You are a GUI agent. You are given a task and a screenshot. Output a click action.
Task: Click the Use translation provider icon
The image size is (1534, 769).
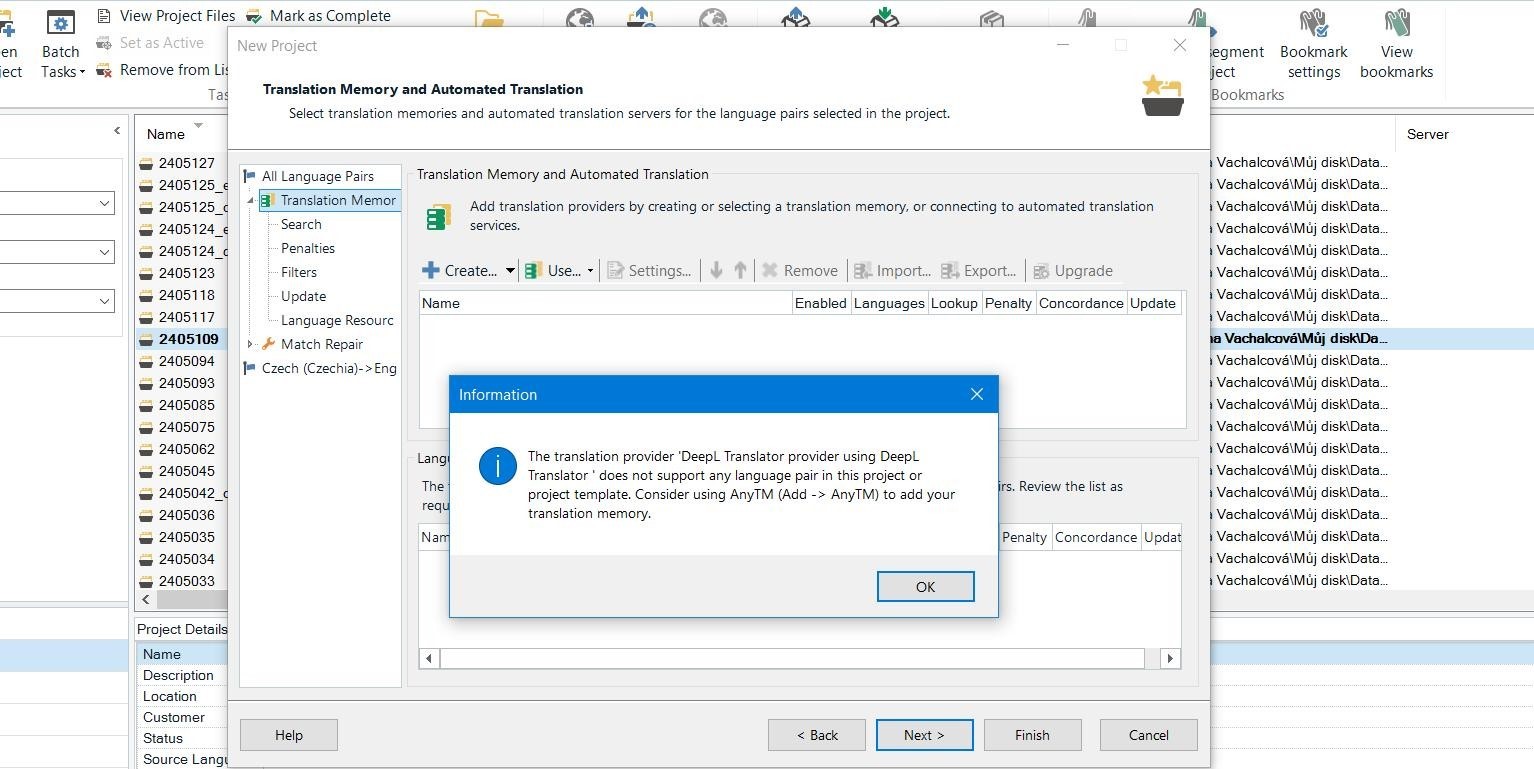[x=534, y=271]
